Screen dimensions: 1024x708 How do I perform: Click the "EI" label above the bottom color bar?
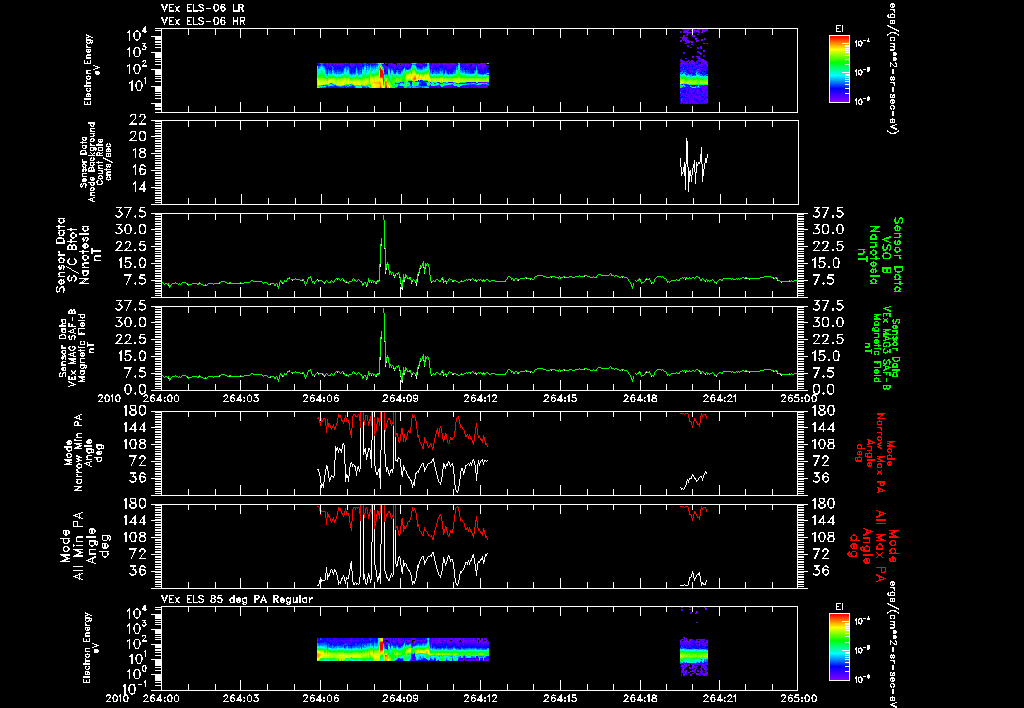click(x=839, y=607)
